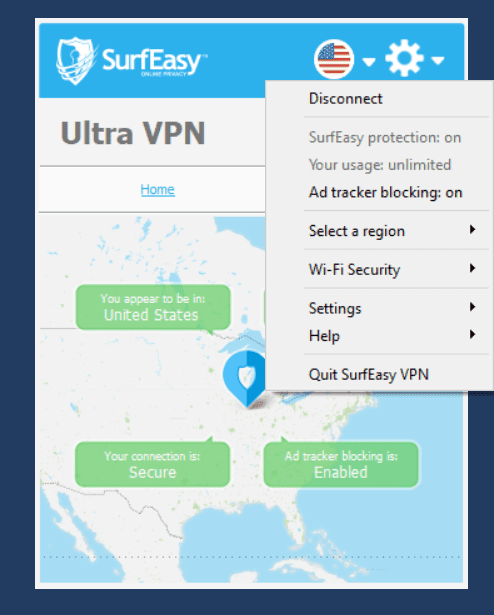Click the United States location bubble
Viewport: 494px width, 615px height.
[x=153, y=307]
